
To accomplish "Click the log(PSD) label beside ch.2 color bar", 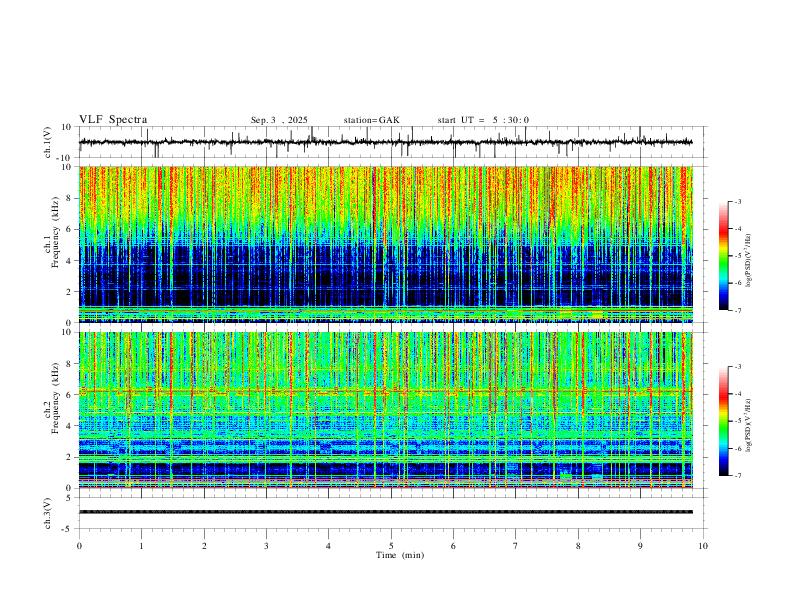I will pyautogui.click(x=749, y=425).
